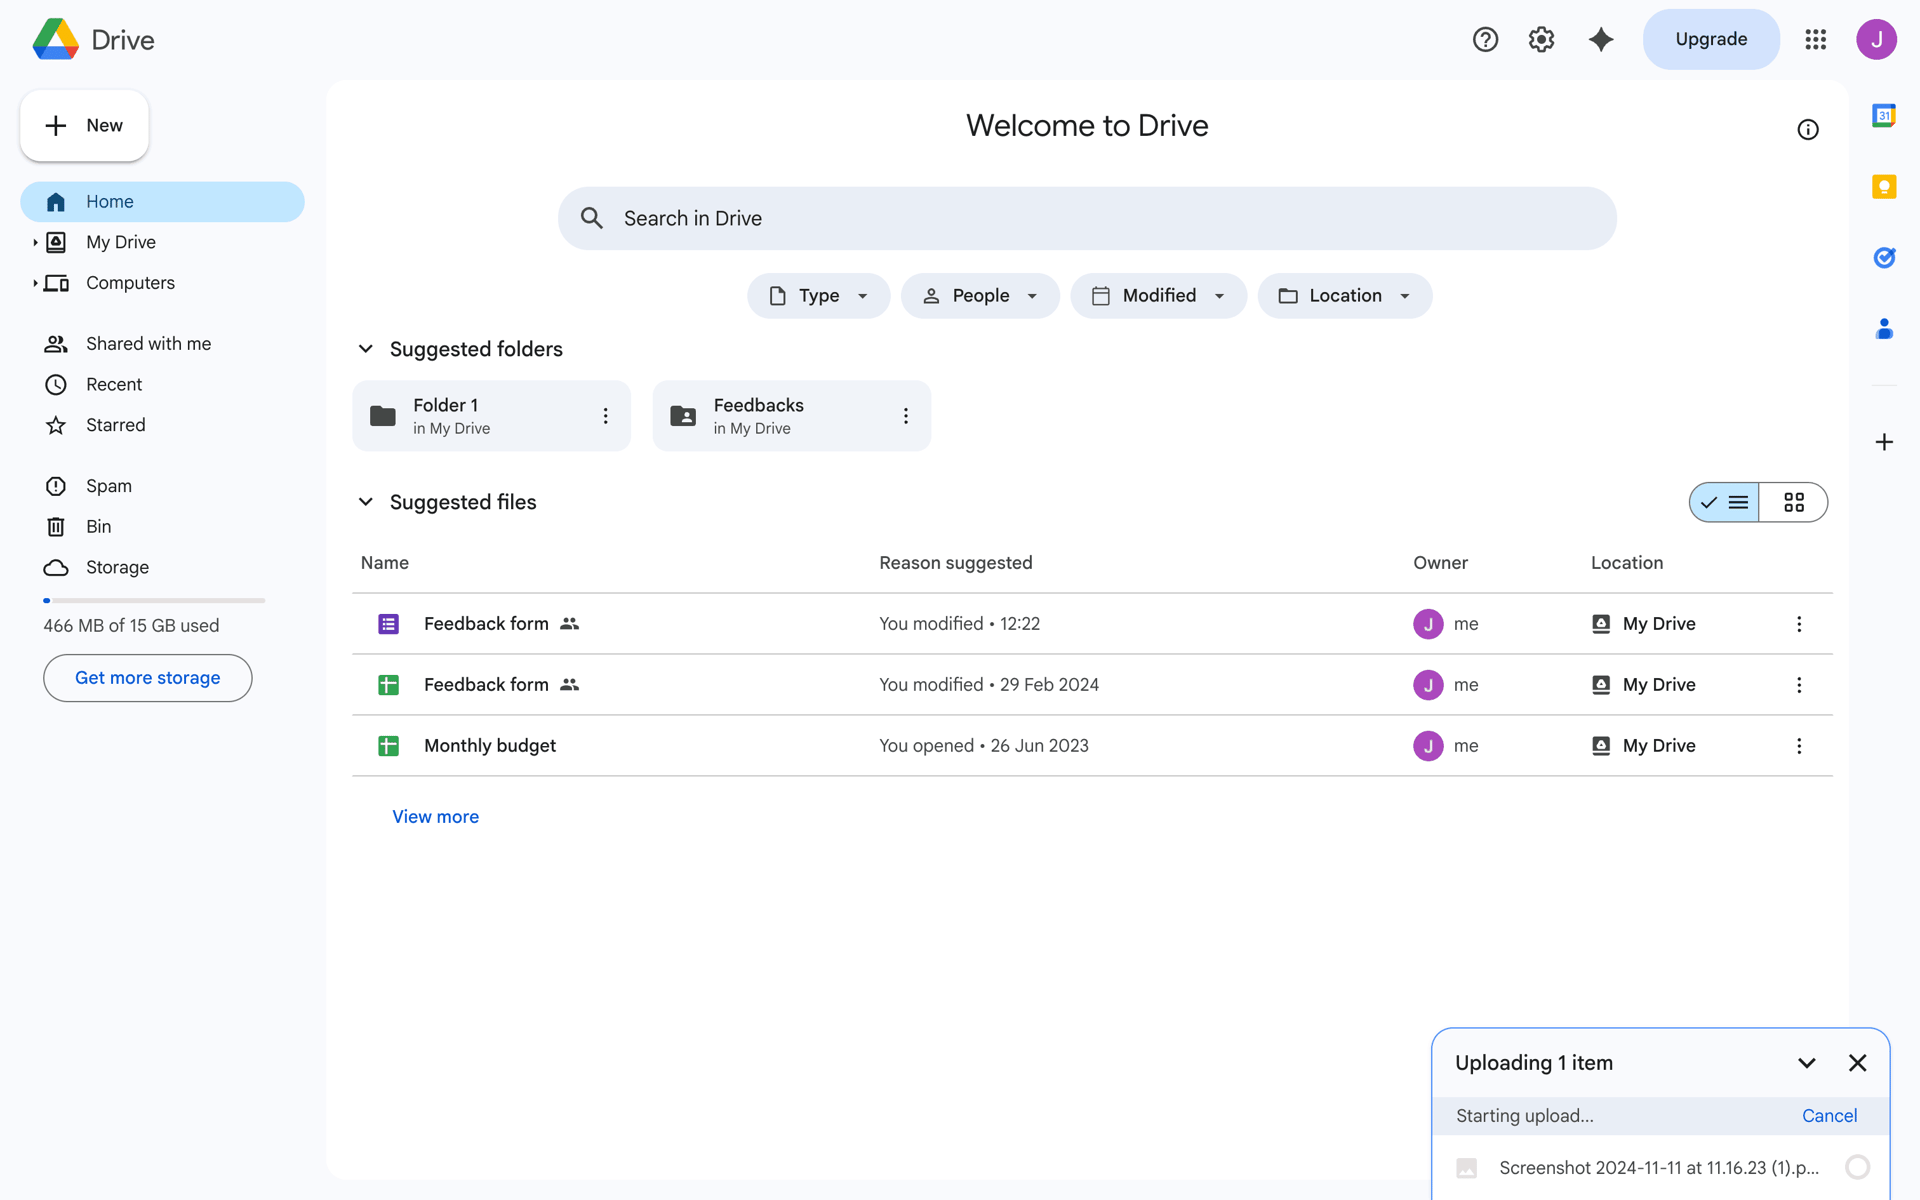This screenshot has width=1920, height=1200.
Task: Open Bin in sidebar
Action: tap(162, 527)
